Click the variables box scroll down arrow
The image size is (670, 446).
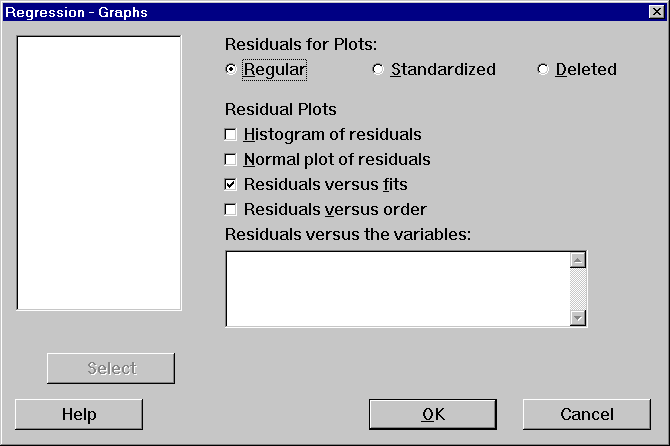[578, 318]
